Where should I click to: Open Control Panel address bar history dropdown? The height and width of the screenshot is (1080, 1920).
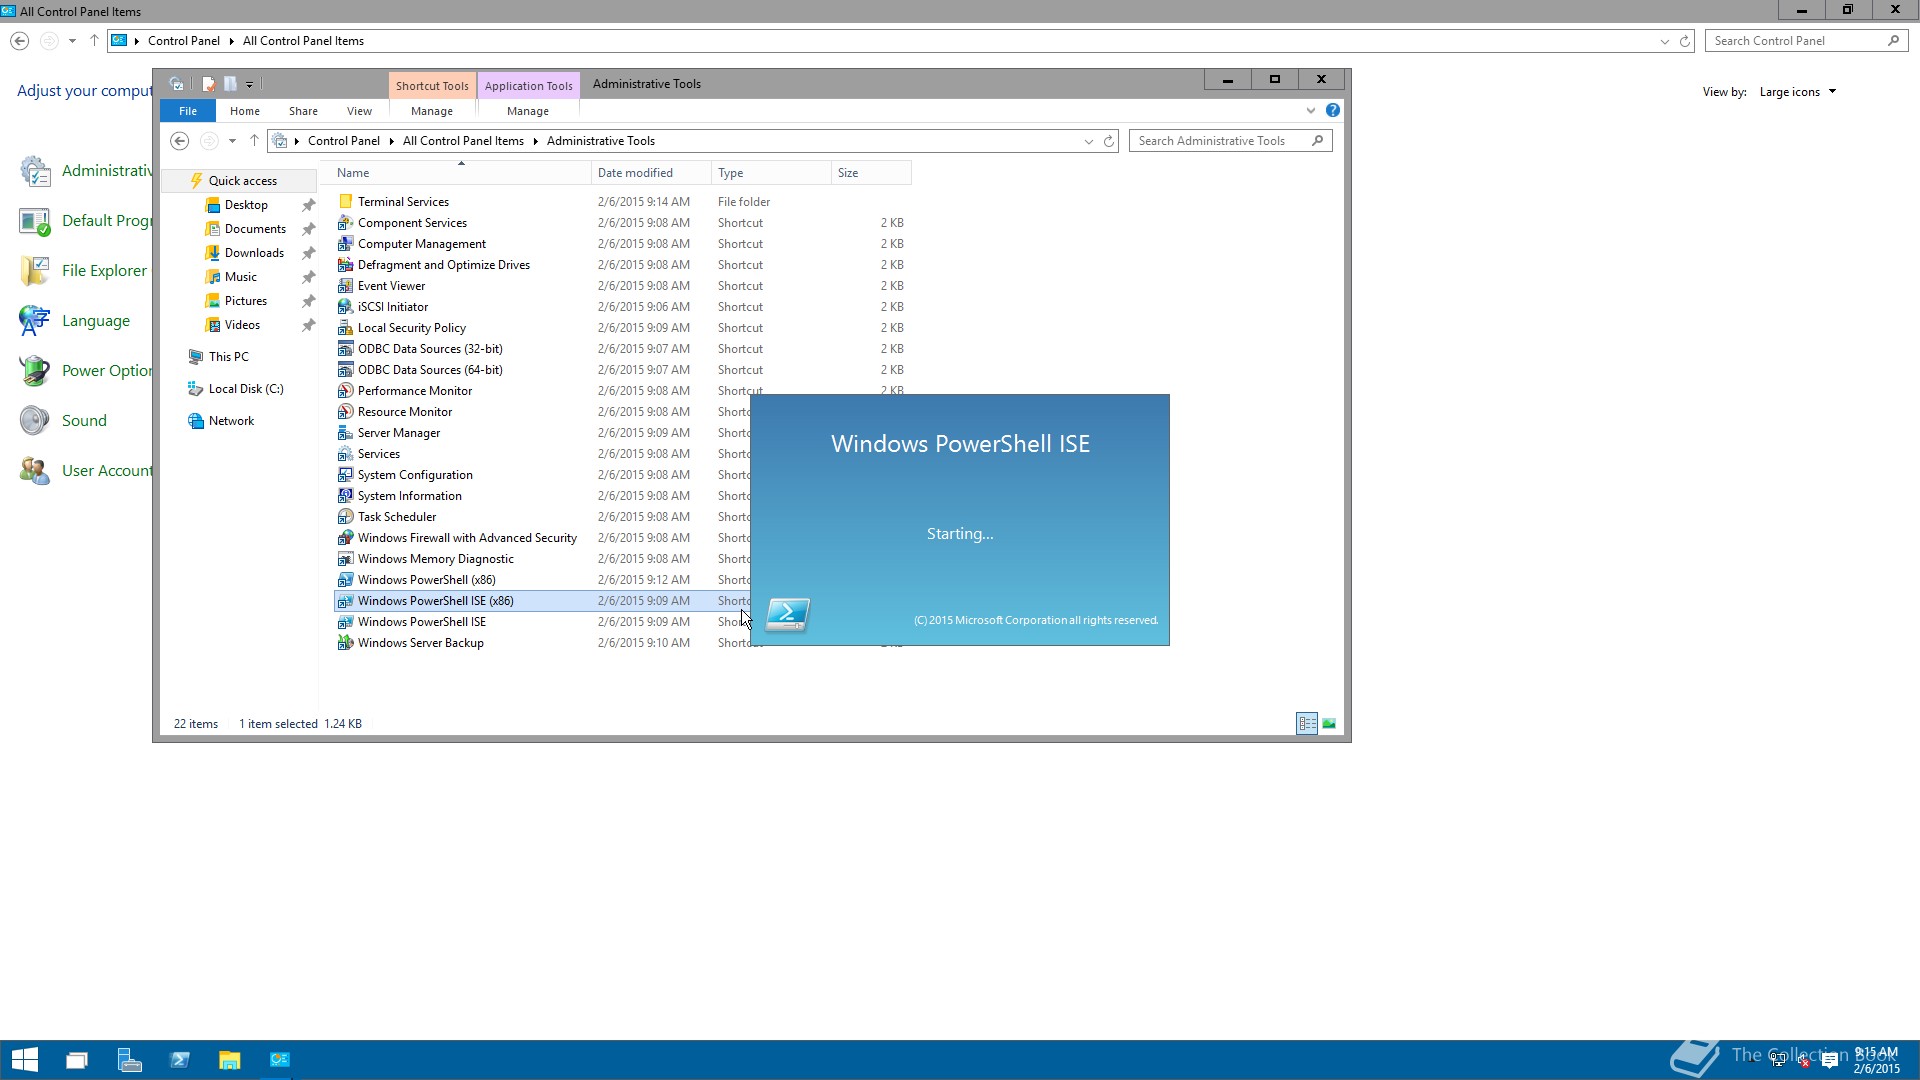click(x=1664, y=41)
